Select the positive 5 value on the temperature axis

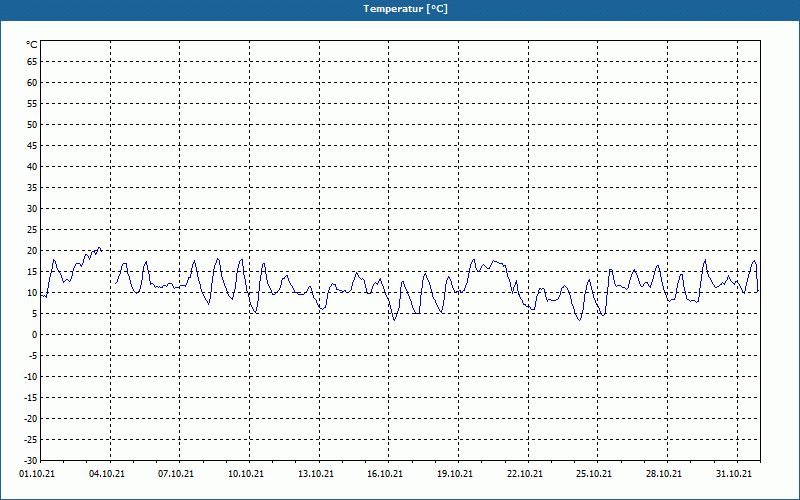click(x=35, y=314)
